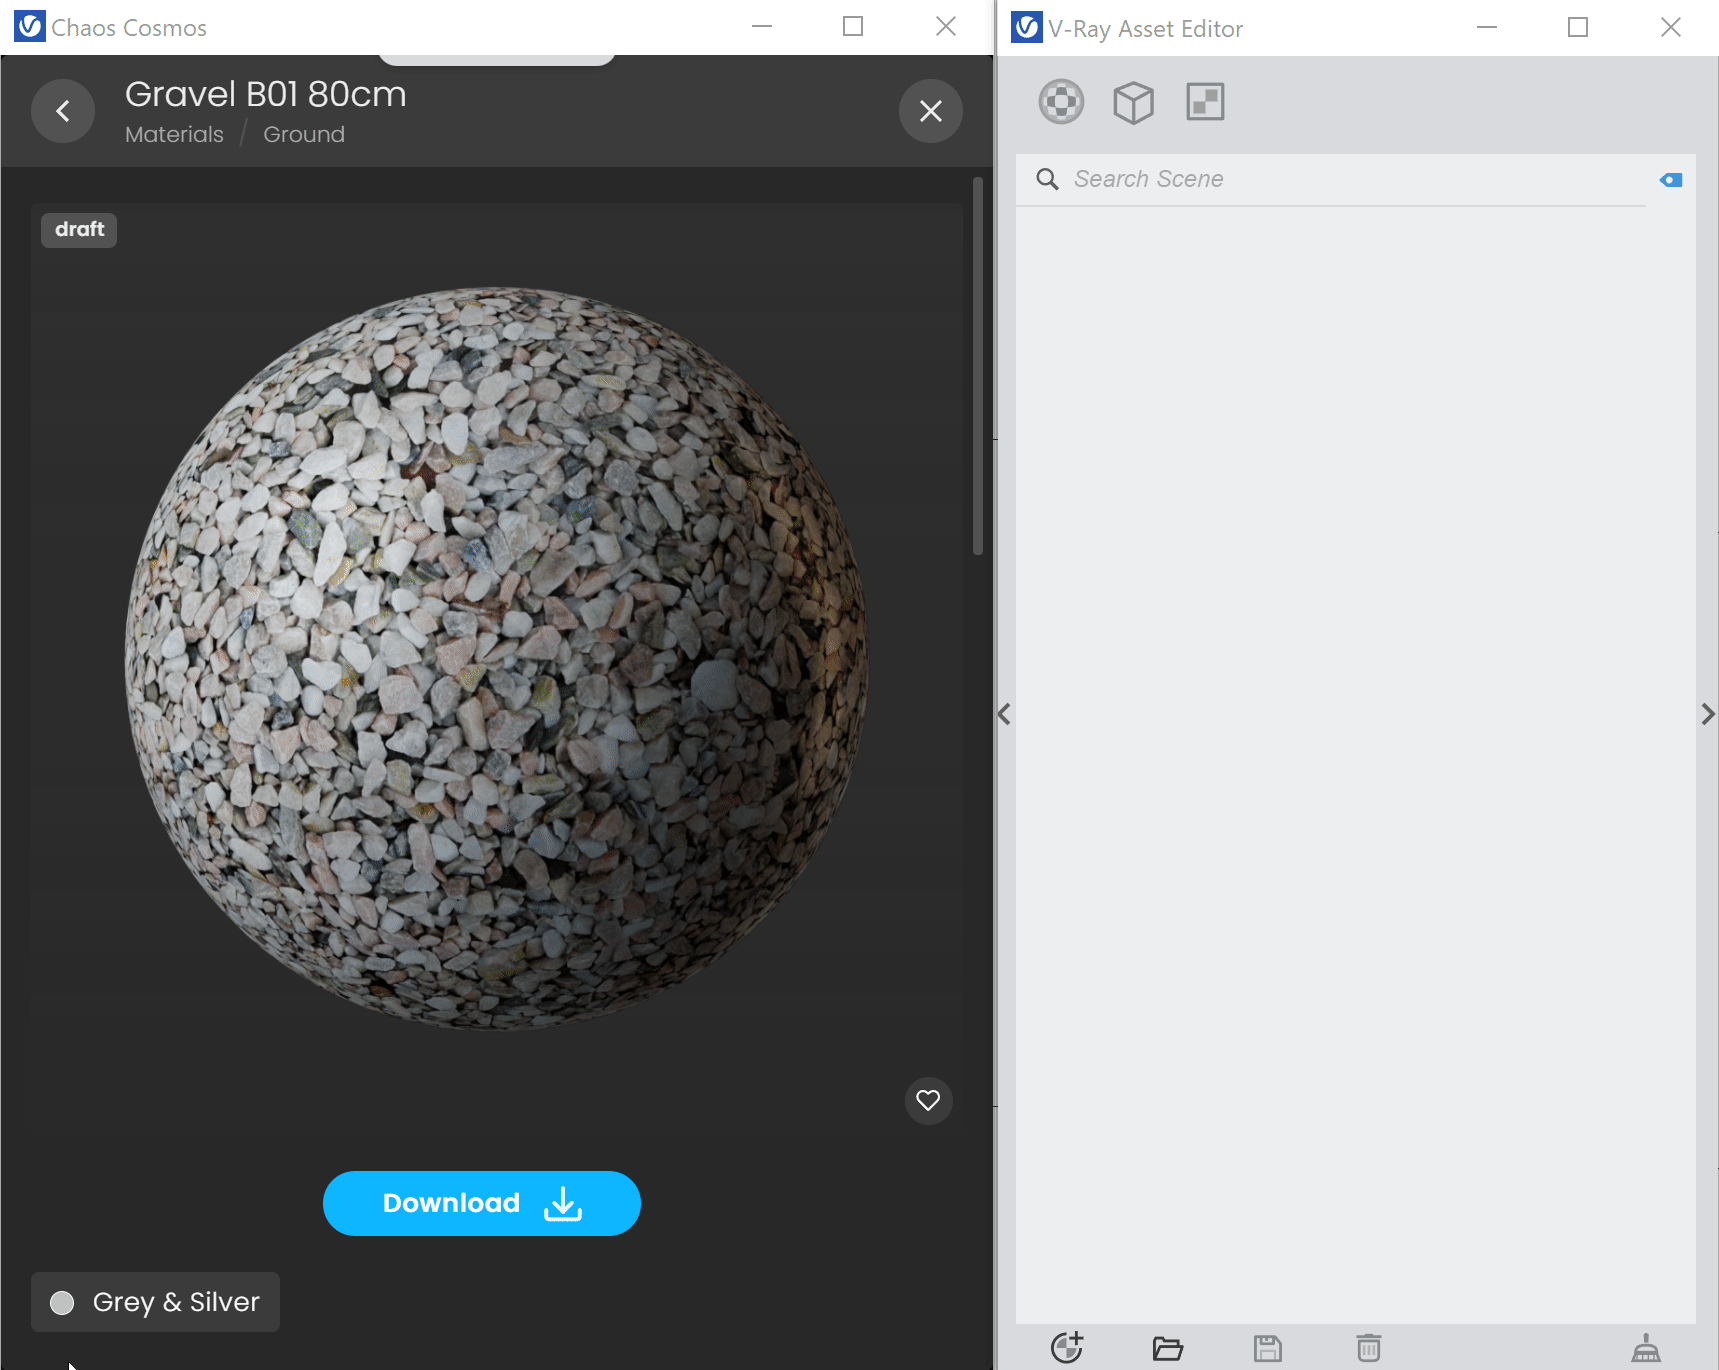
Task: Go back in Chaos Cosmos
Action: coord(63,111)
